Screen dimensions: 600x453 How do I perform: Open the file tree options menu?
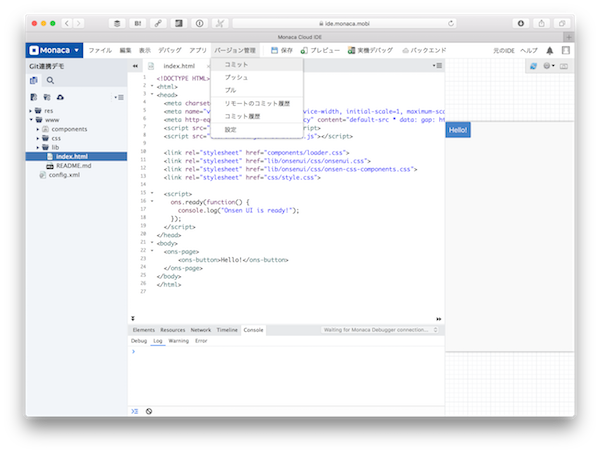(119, 97)
